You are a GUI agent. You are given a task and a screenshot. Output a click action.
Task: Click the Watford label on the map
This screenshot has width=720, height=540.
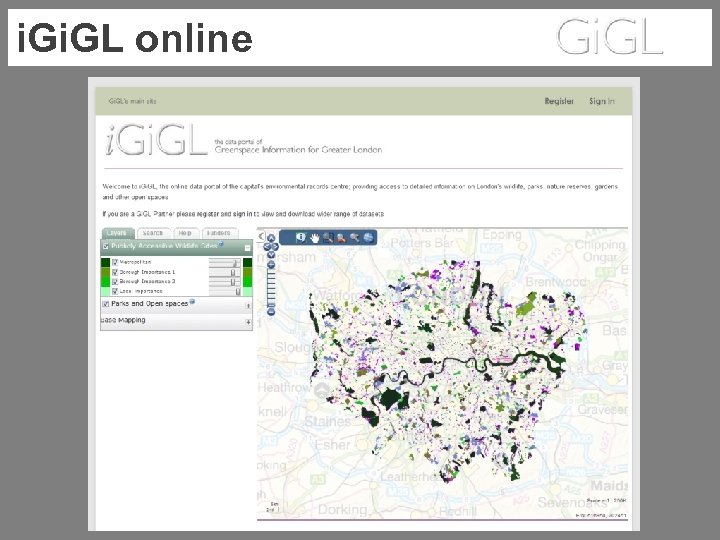coord(337,294)
